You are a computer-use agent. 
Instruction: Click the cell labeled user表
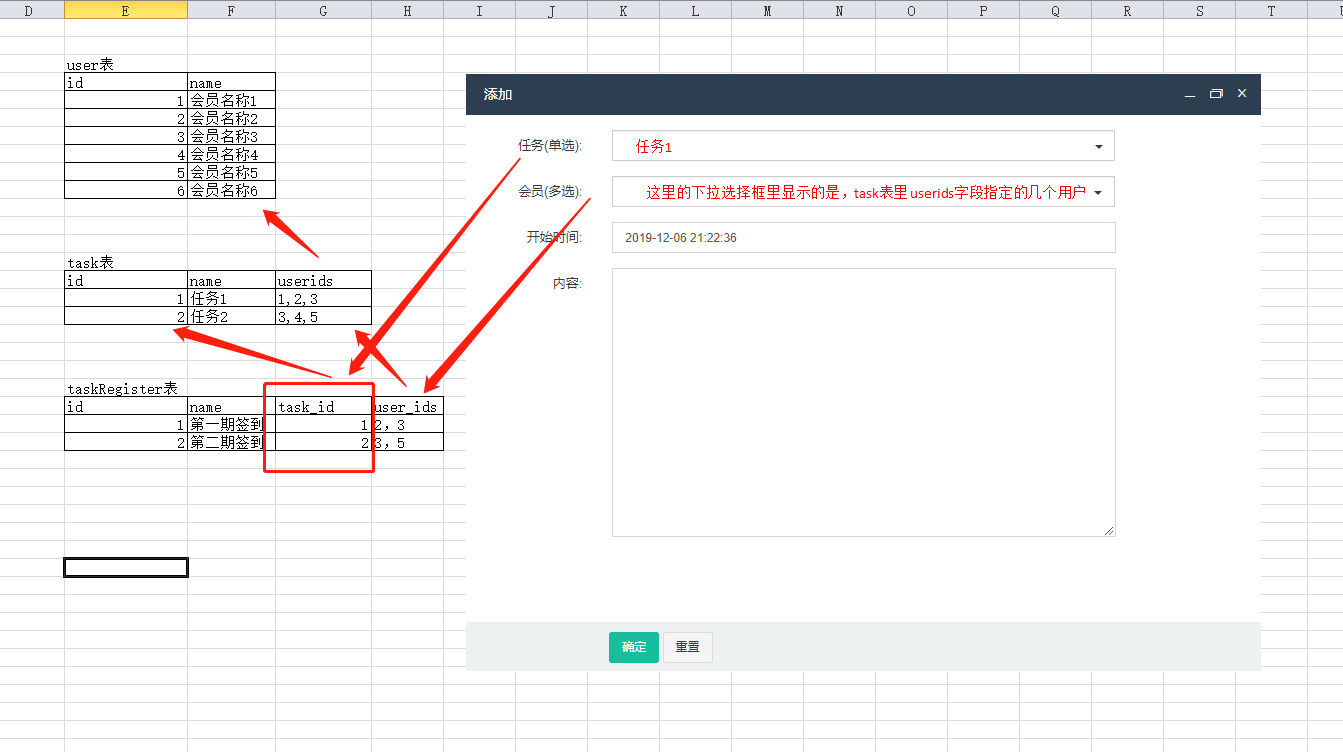(x=125, y=64)
